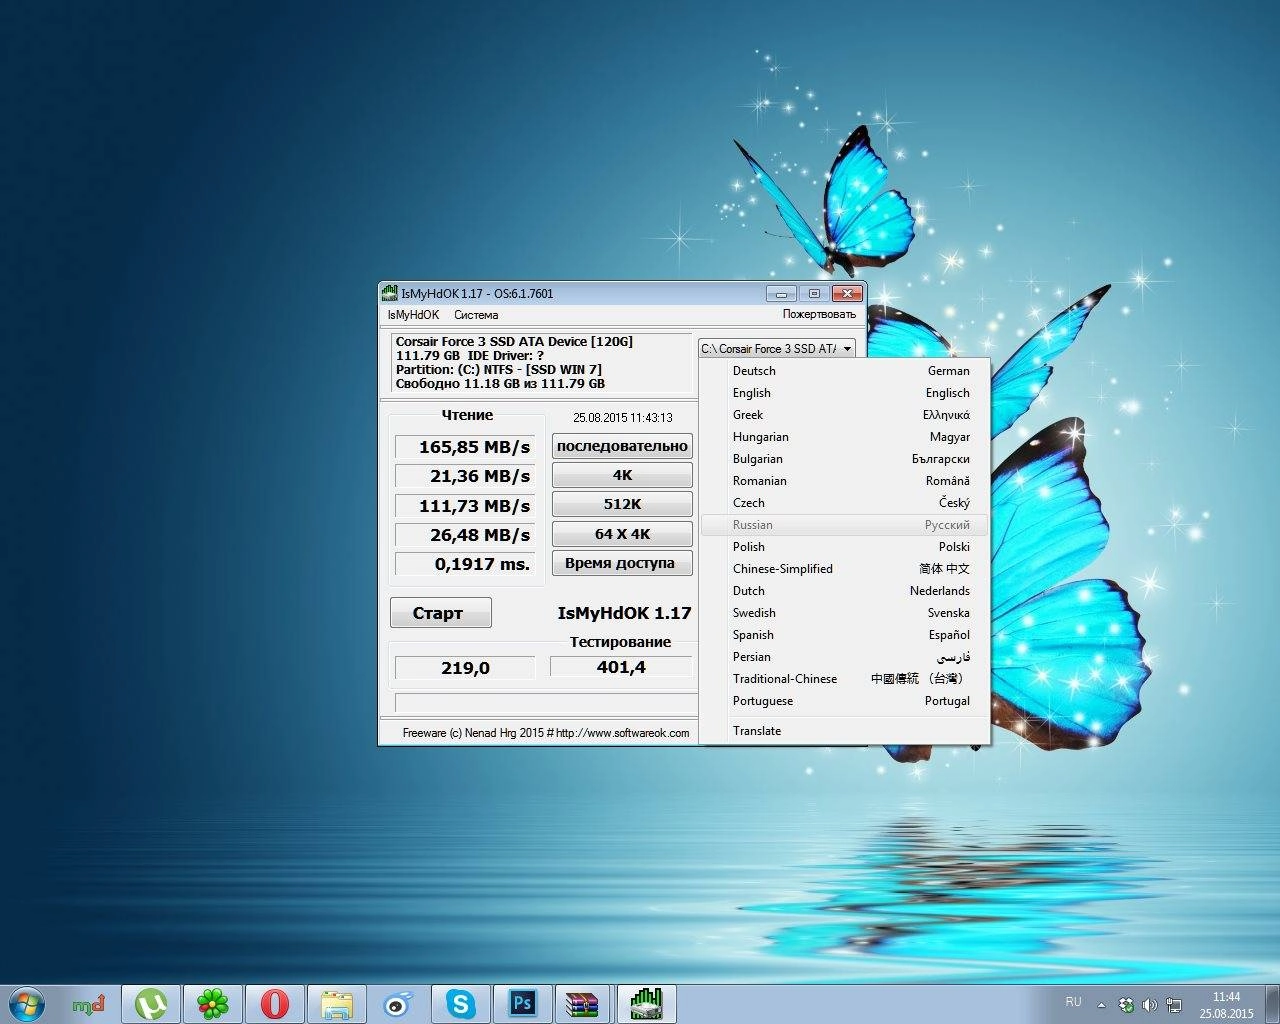Open WinRAR taskbar icon
1280x1024 pixels.
[x=584, y=1004]
